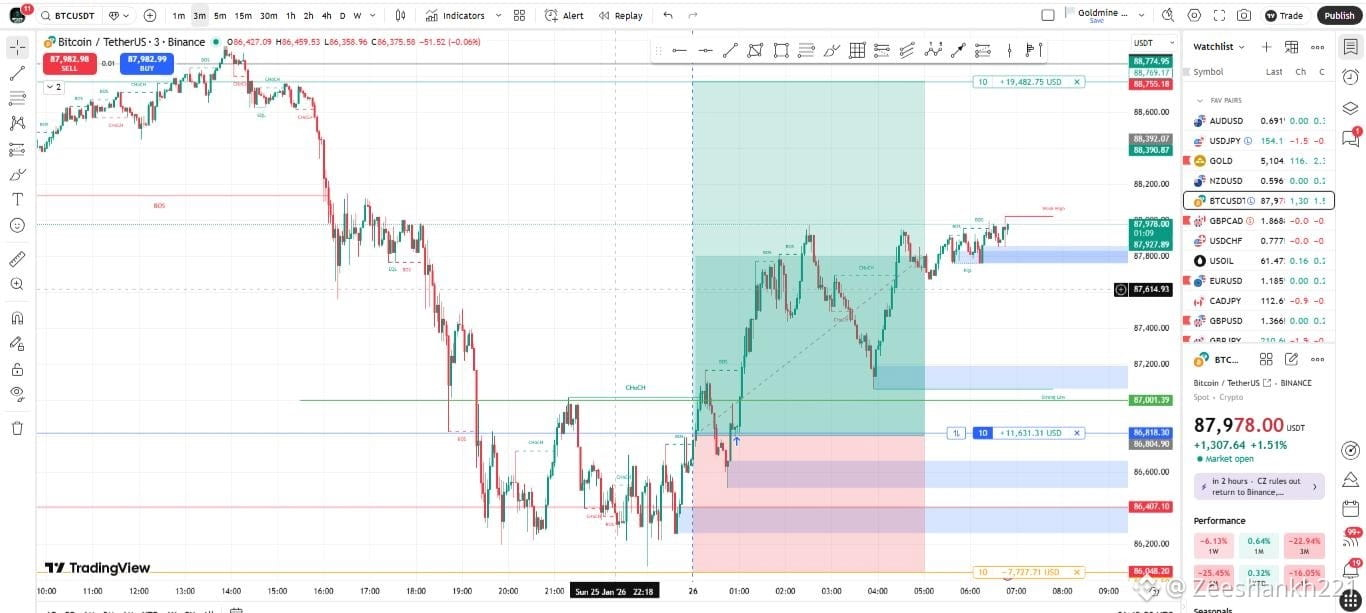Image resolution: width=1366 pixels, height=613 pixels.
Task: Click the add symbol plus button
Action: [150, 15]
